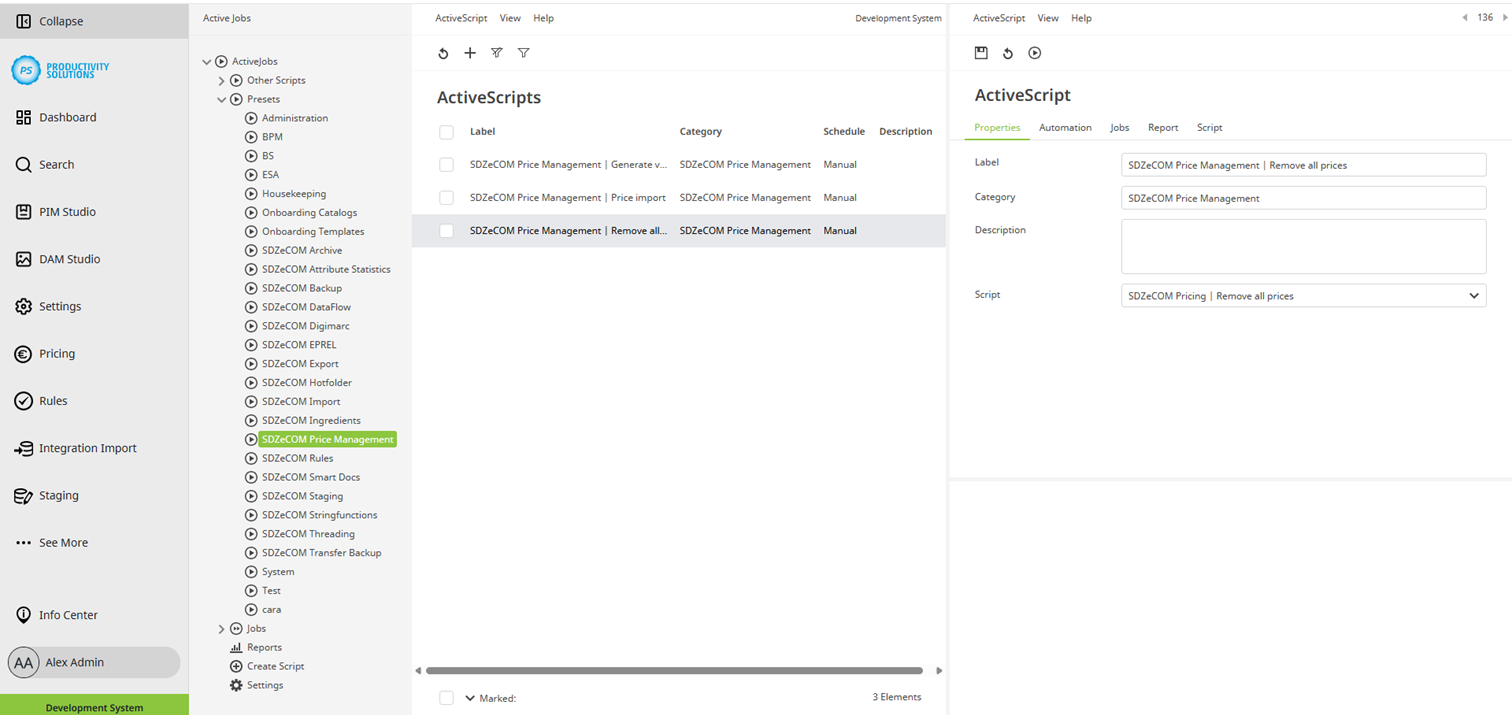This screenshot has height=715, width=1512.
Task: Click the Pricing icon in the sidebar
Action: coord(21,353)
